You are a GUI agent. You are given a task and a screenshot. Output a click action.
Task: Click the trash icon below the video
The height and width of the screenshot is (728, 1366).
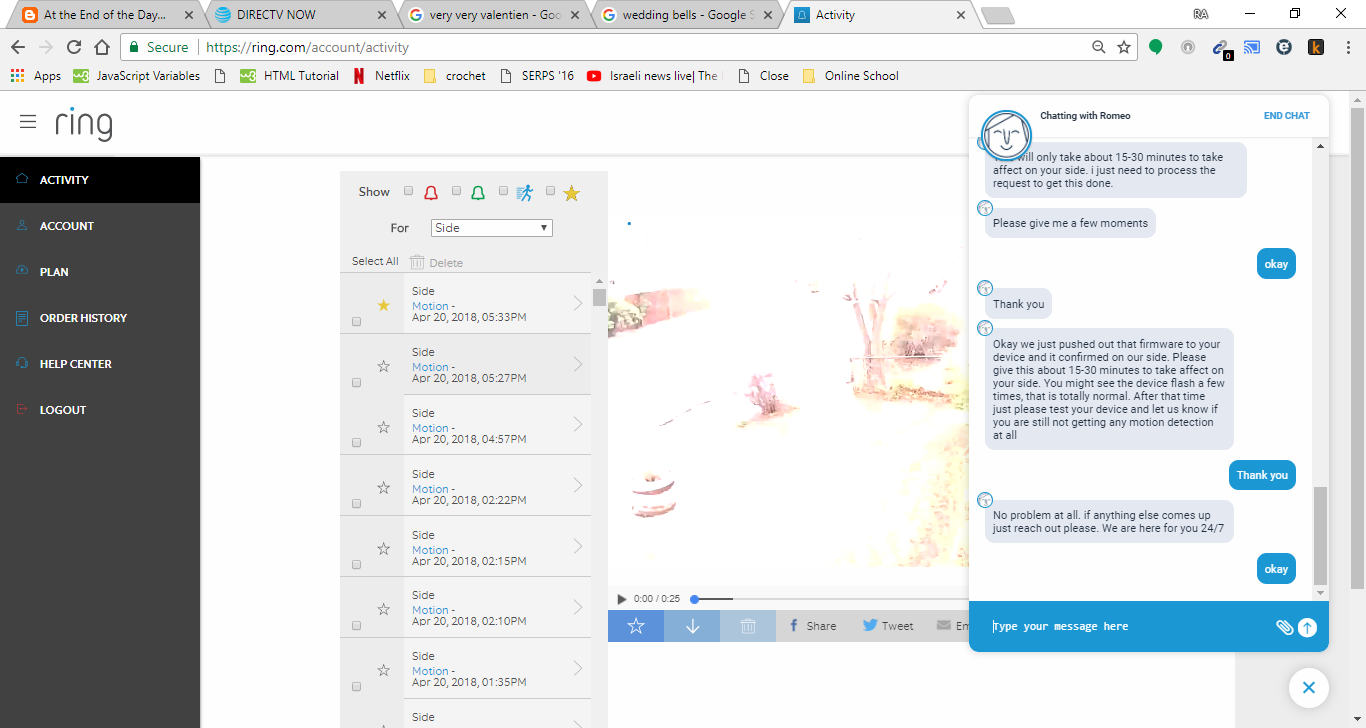747,625
